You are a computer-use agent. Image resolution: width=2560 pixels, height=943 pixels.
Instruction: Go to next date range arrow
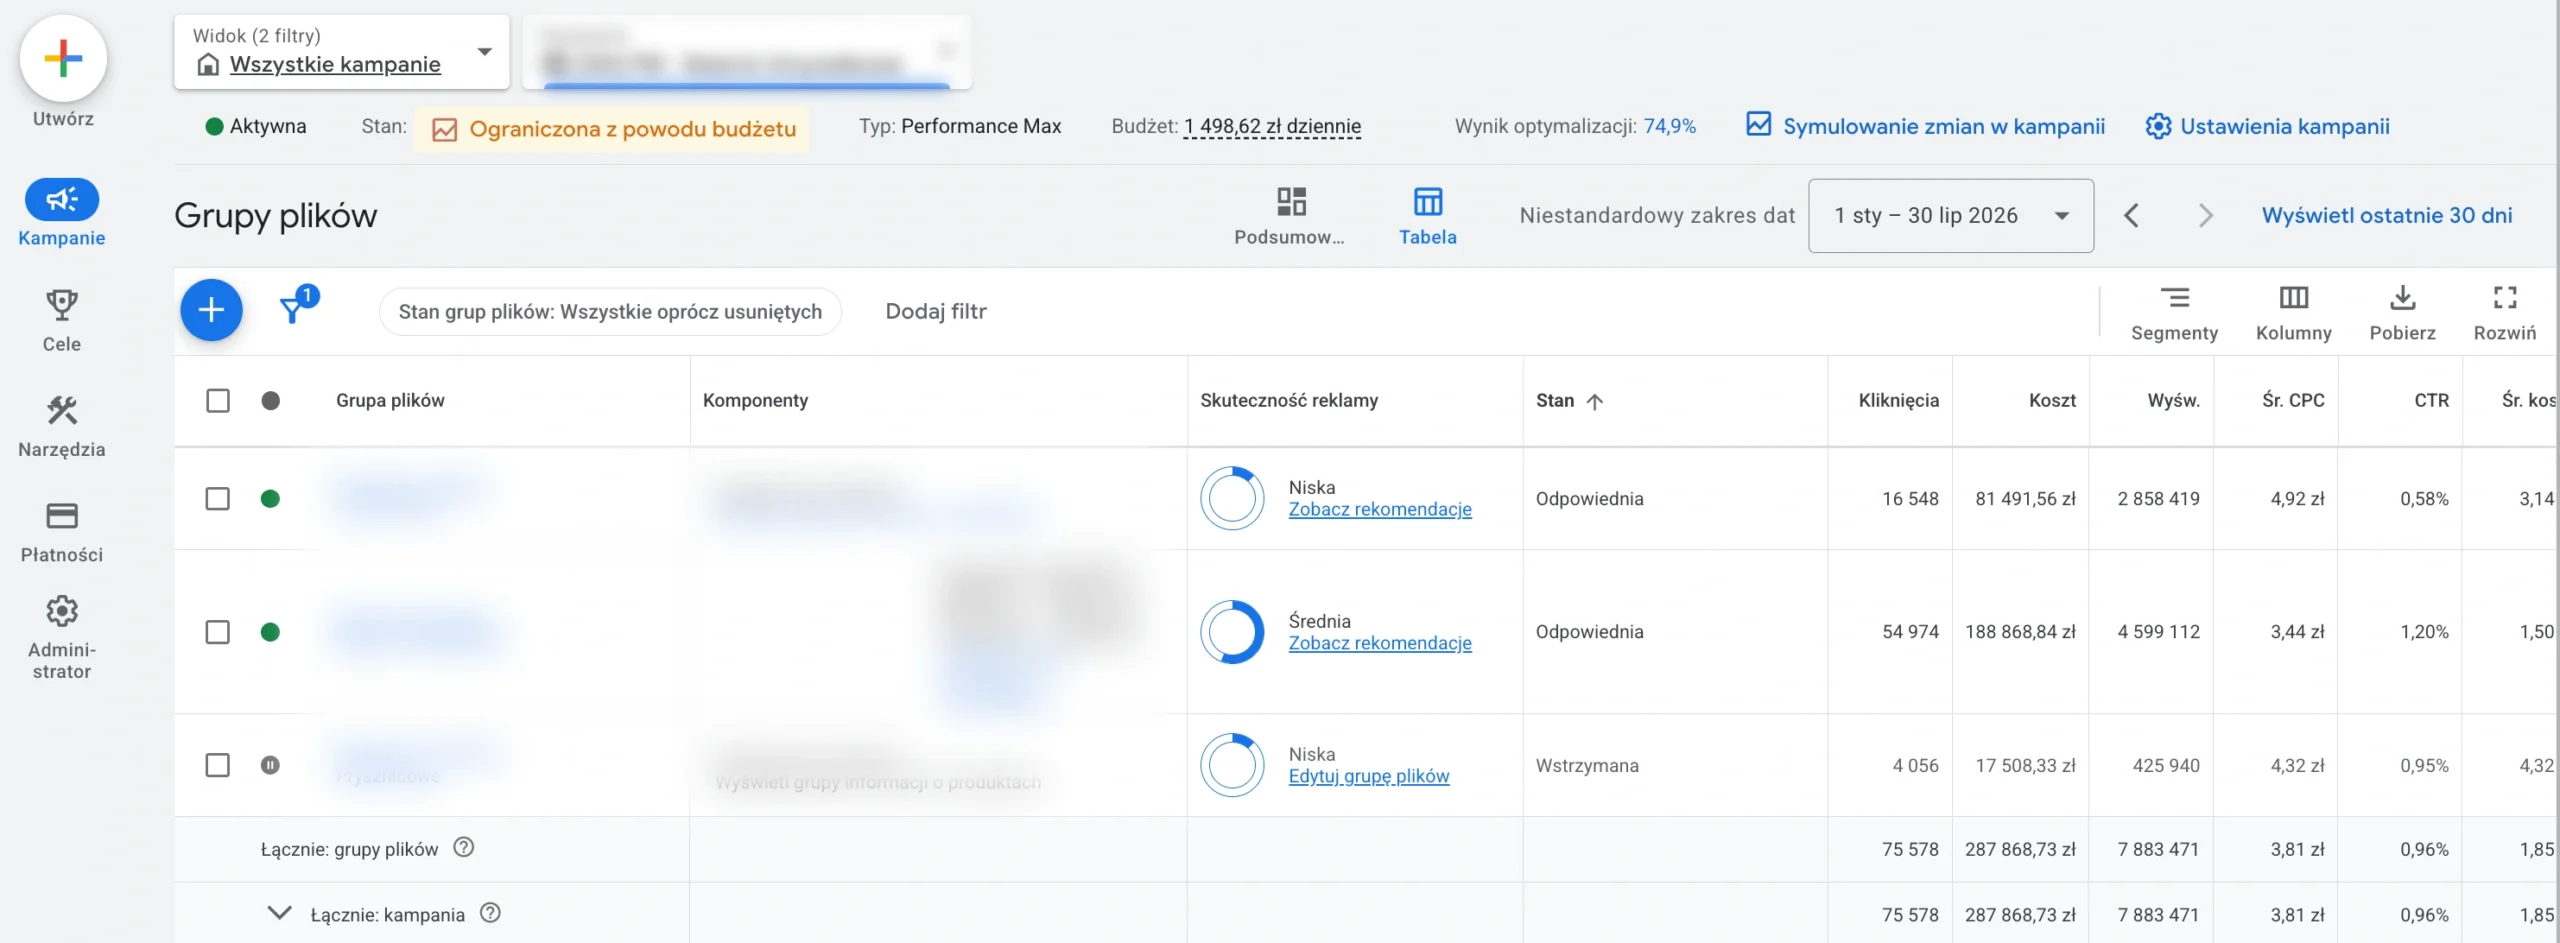[x=2205, y=215]
